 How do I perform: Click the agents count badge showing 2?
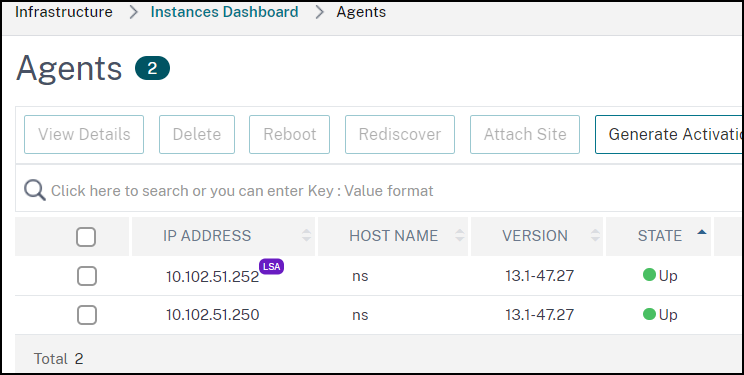[x=152, y=68]
